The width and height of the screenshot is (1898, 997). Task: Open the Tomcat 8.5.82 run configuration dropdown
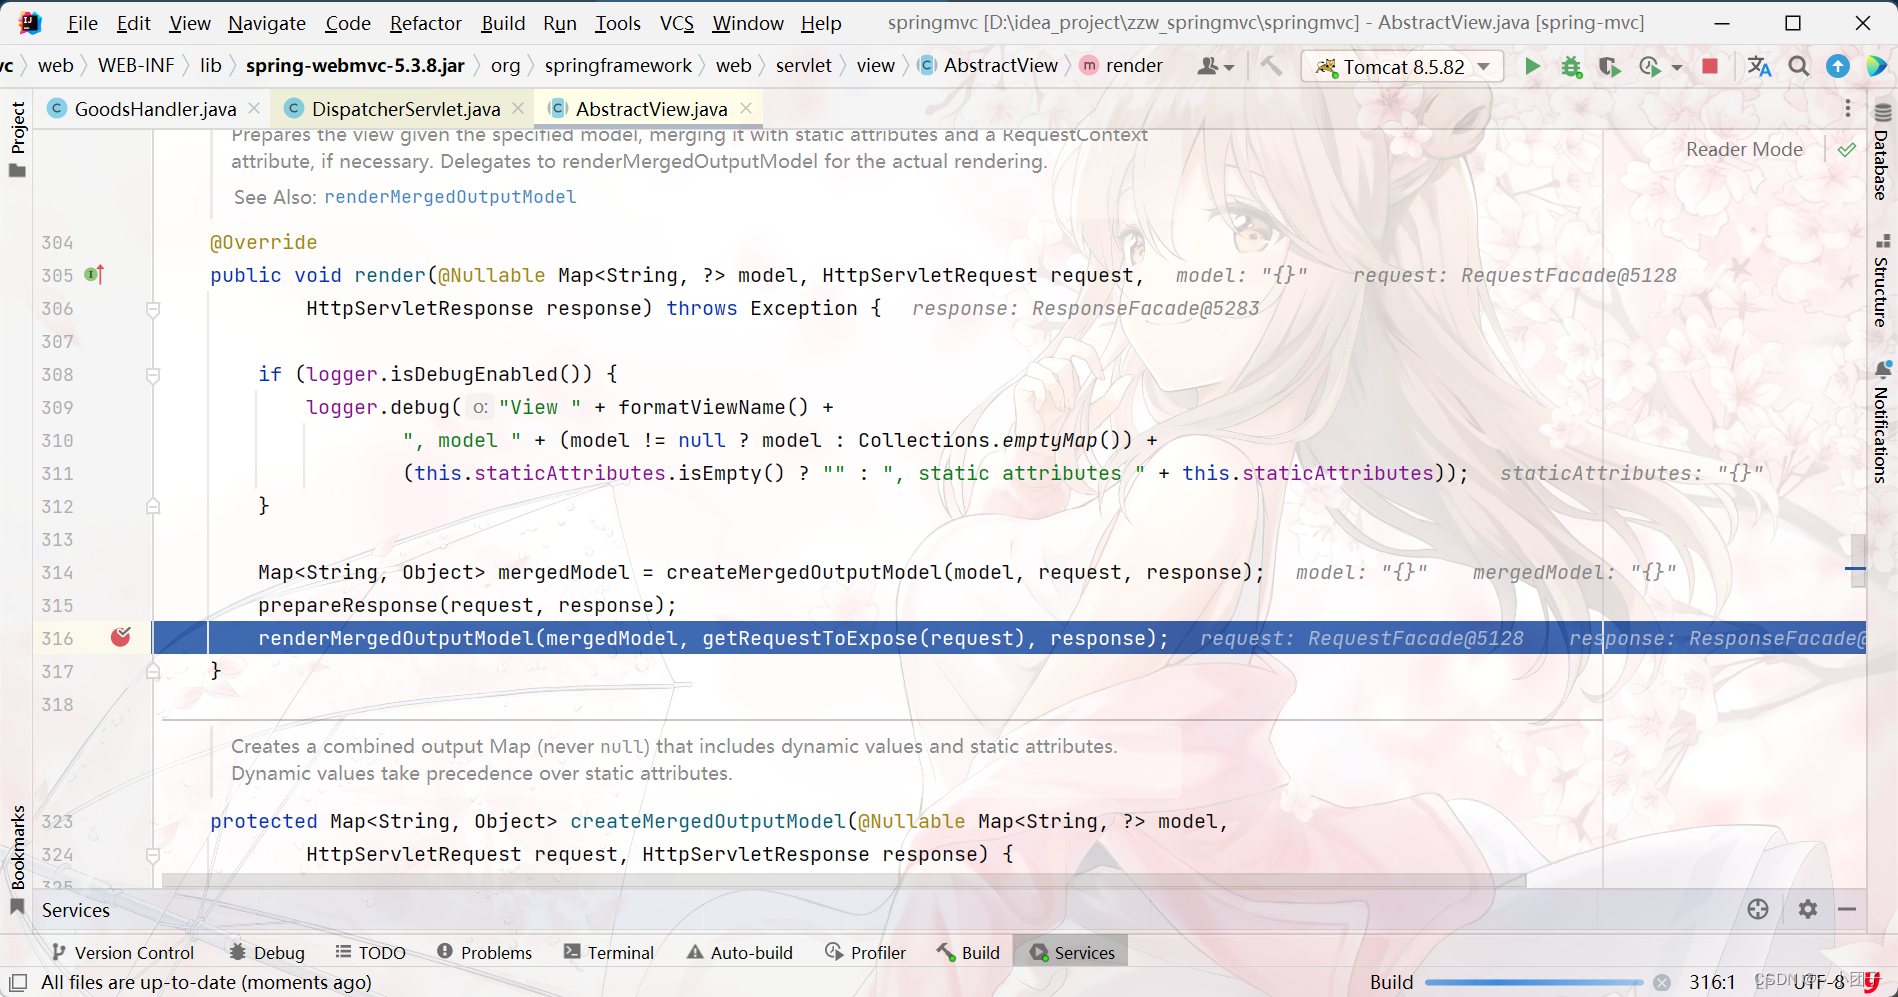pos(1402,66)
